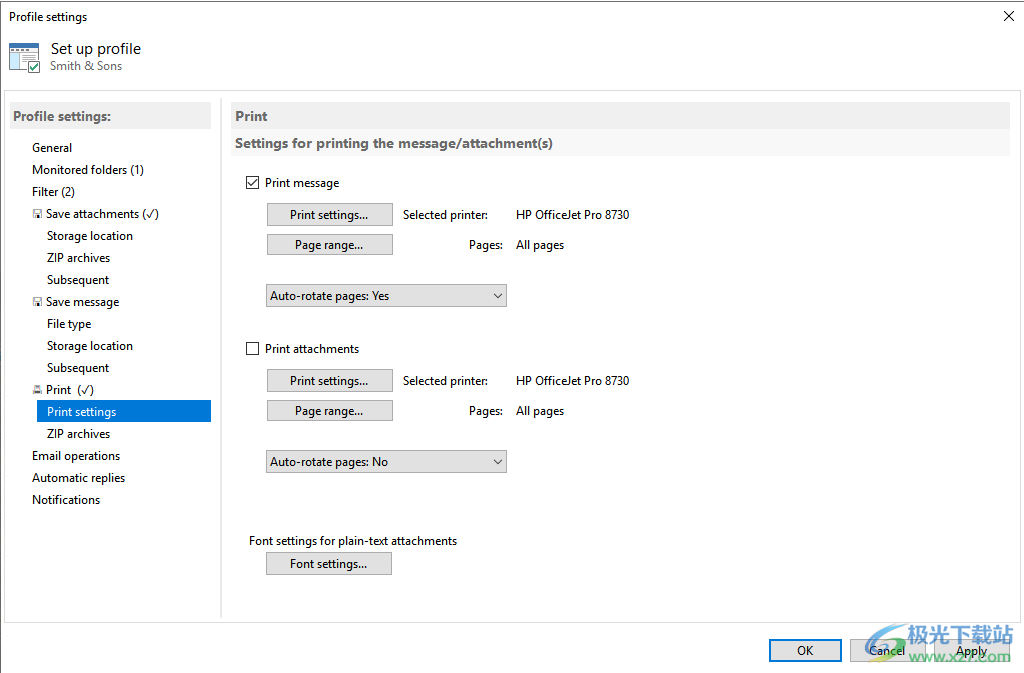Open the Auto-rotate pages: Yes dropdown
The height and width of the screenshot is (673, 1024).
[386, 296]
